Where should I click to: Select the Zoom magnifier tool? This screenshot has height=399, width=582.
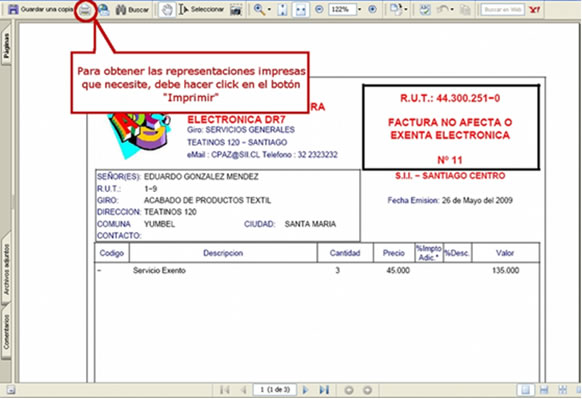point(259,10)
